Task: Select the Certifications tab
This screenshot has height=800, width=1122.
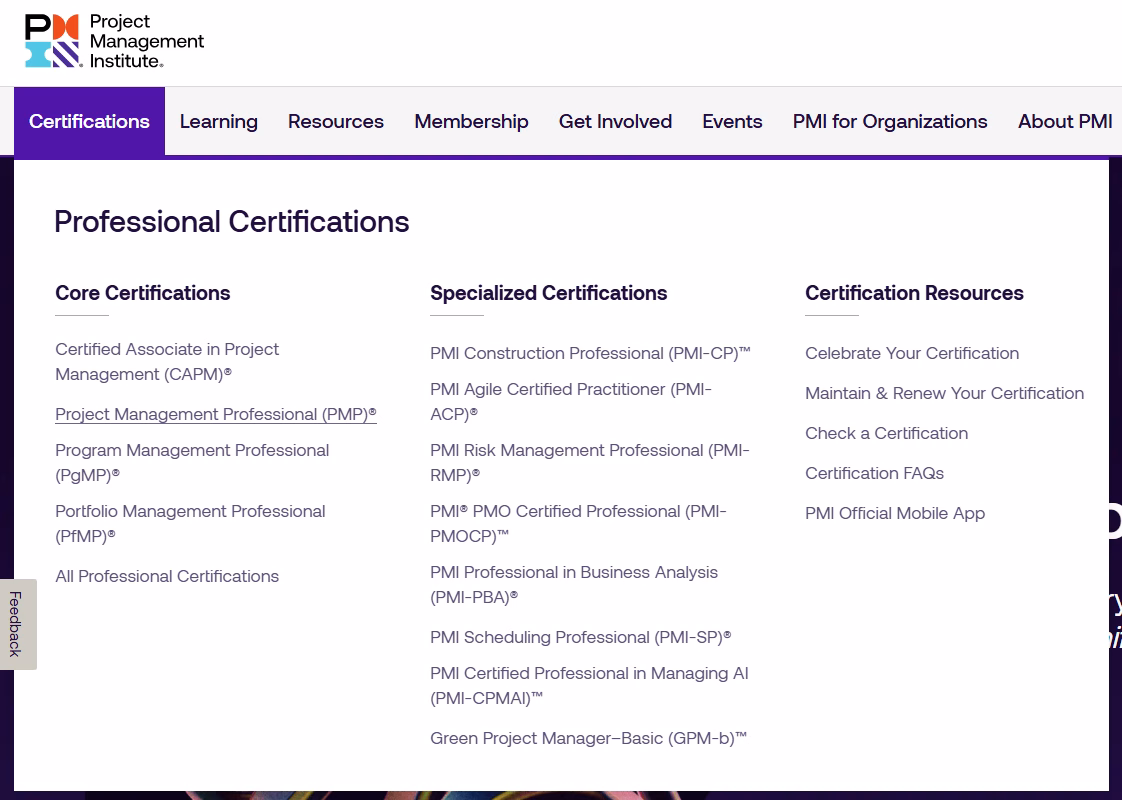Action: [x=89, y=121]
